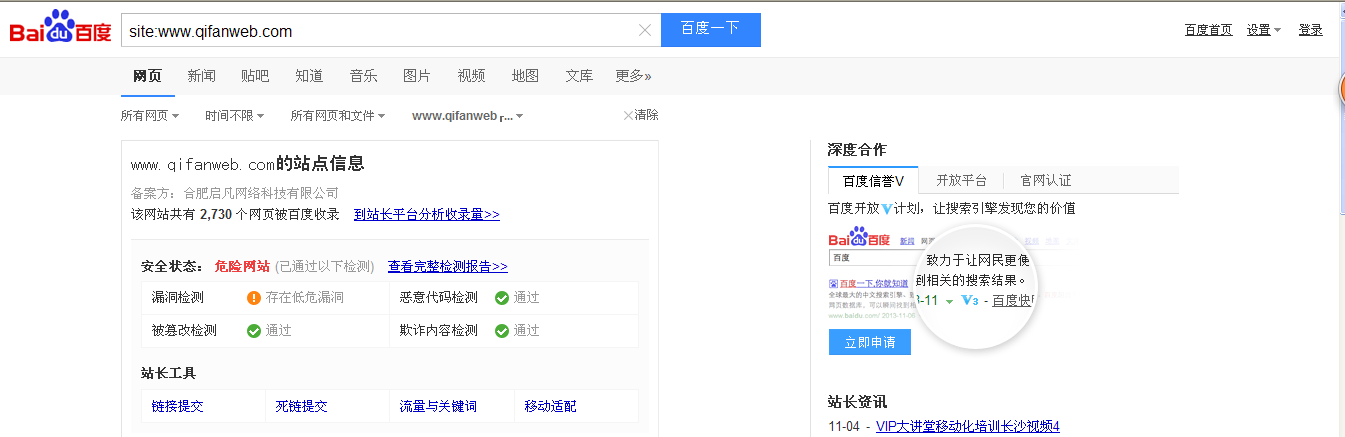Select the 百度信誉V tab
Image resolution: width=1345 pixels, height=437 pixels.
click(x=873, y=181)
